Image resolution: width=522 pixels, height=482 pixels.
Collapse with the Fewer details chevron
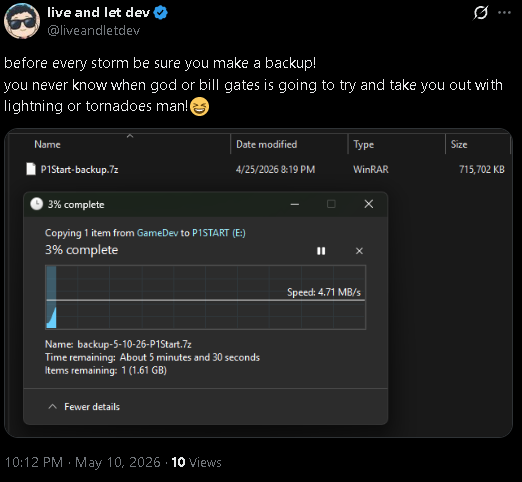coord(53,407)
